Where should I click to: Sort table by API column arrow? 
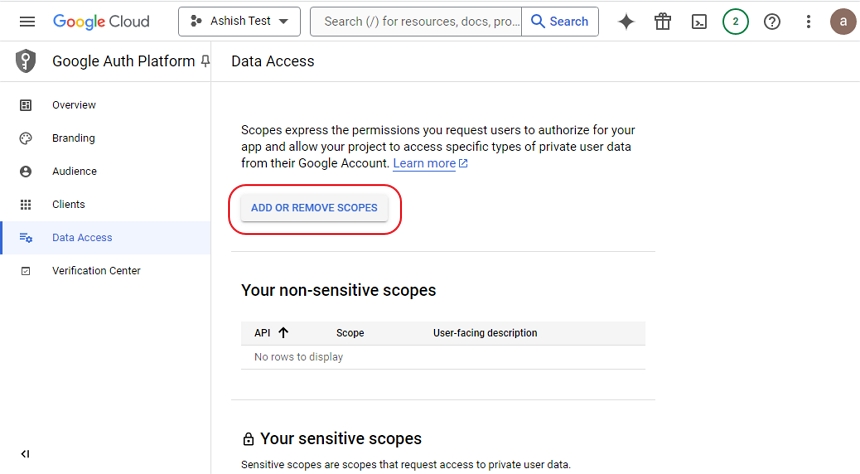tap(283, 332)
